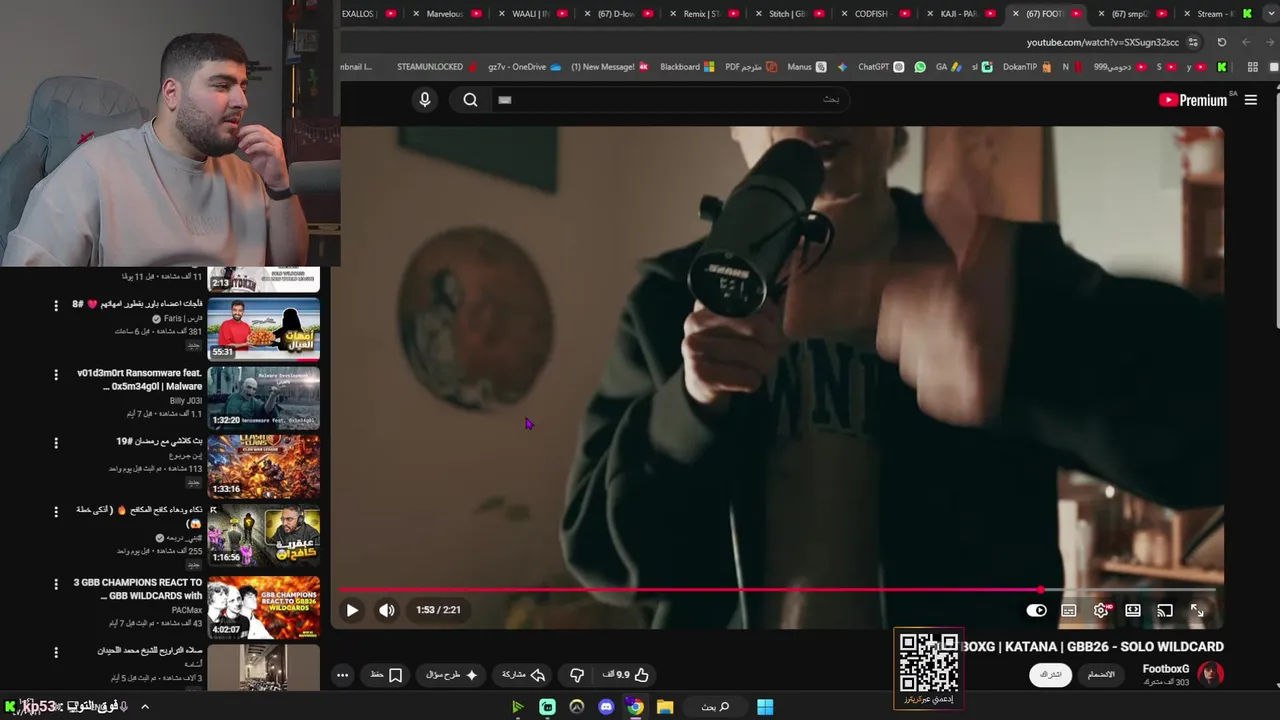
Task: Open the 4:02:07 GBB Champions thumbnail
Action: [x=264, y=607]
